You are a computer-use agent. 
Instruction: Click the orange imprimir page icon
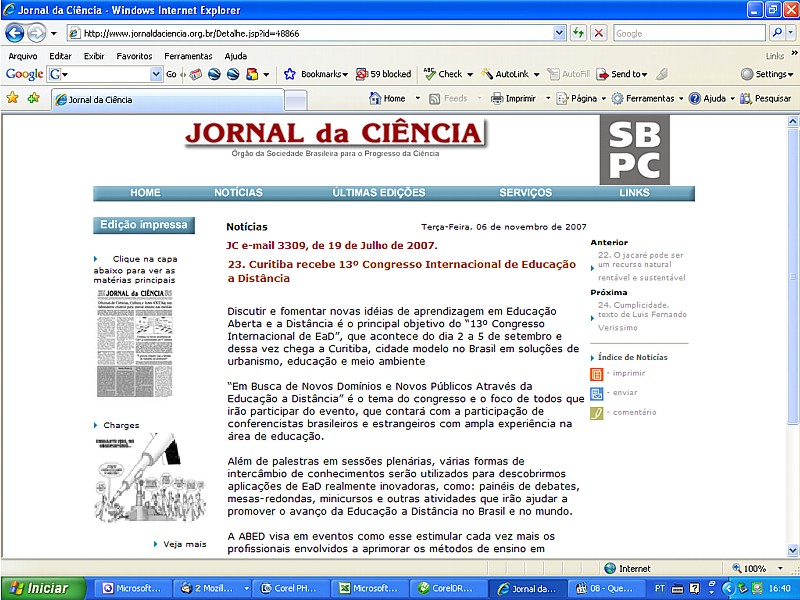[597, 373]
